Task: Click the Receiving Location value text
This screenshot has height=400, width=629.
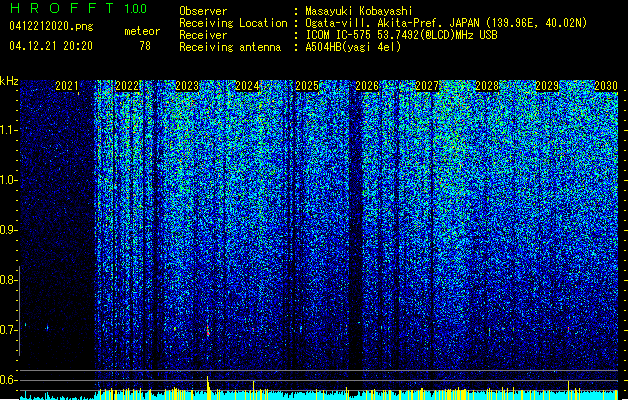Action: click(446, 23)
